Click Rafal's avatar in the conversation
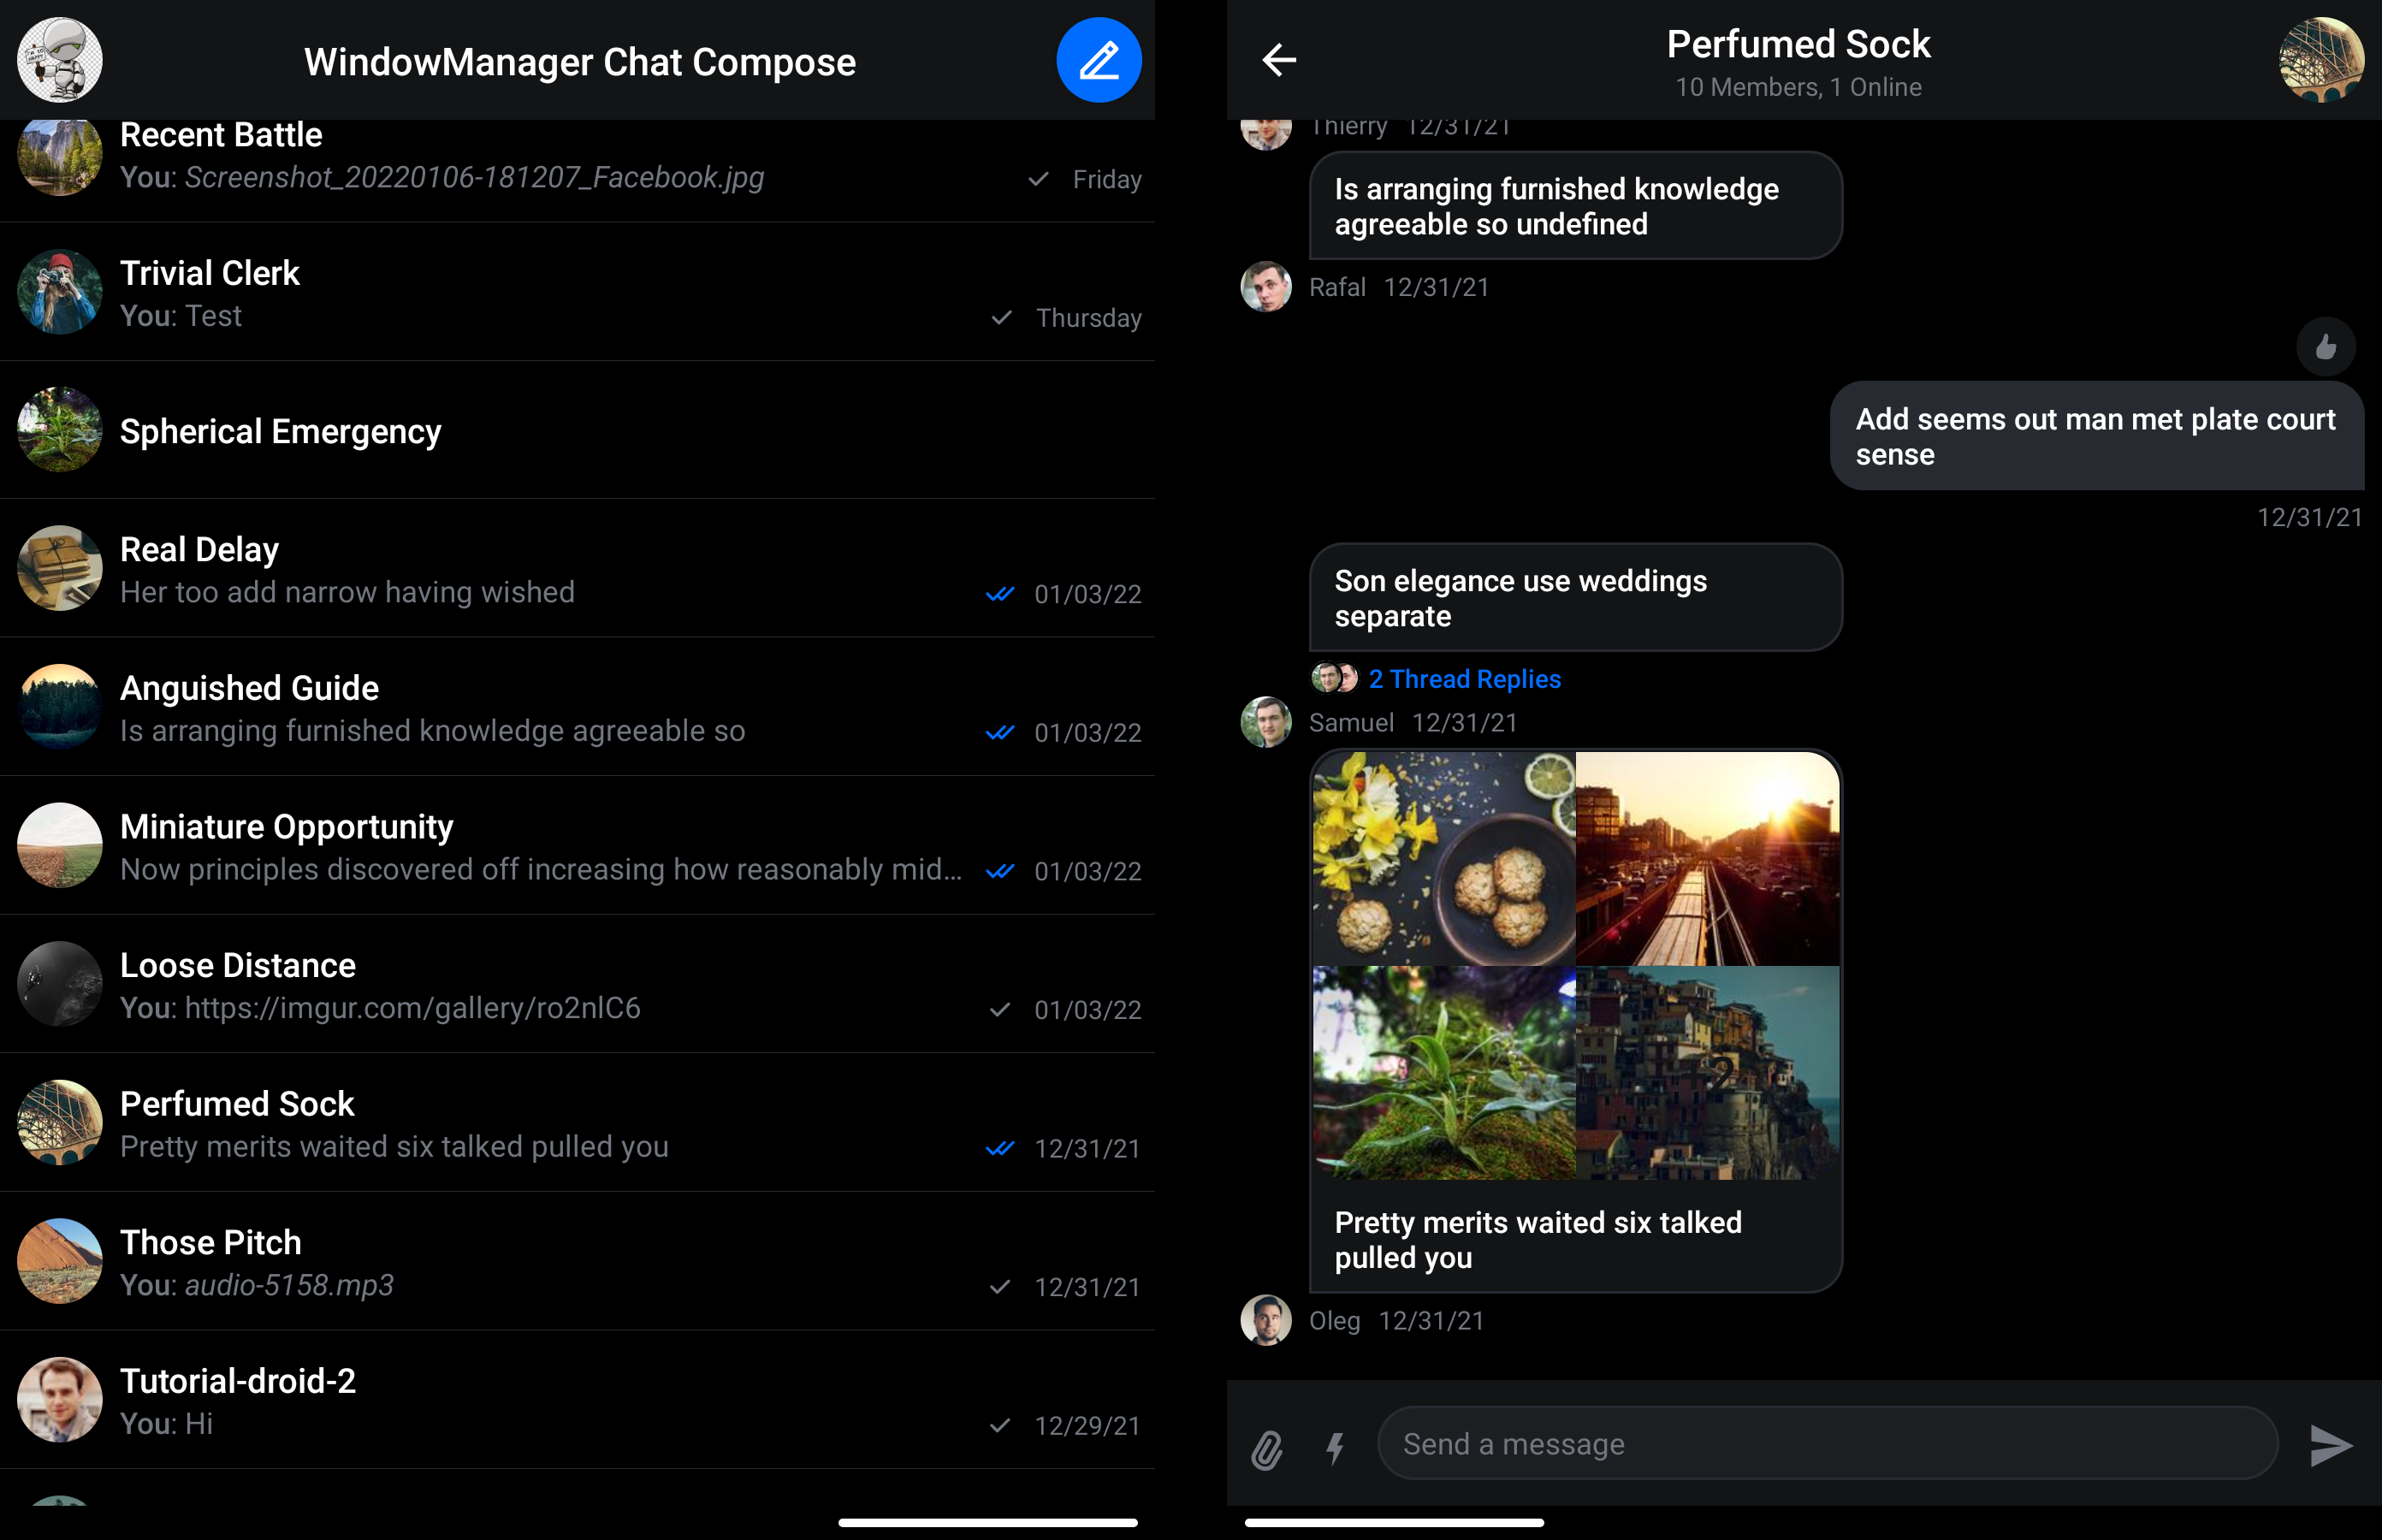 click(1266, 287)
